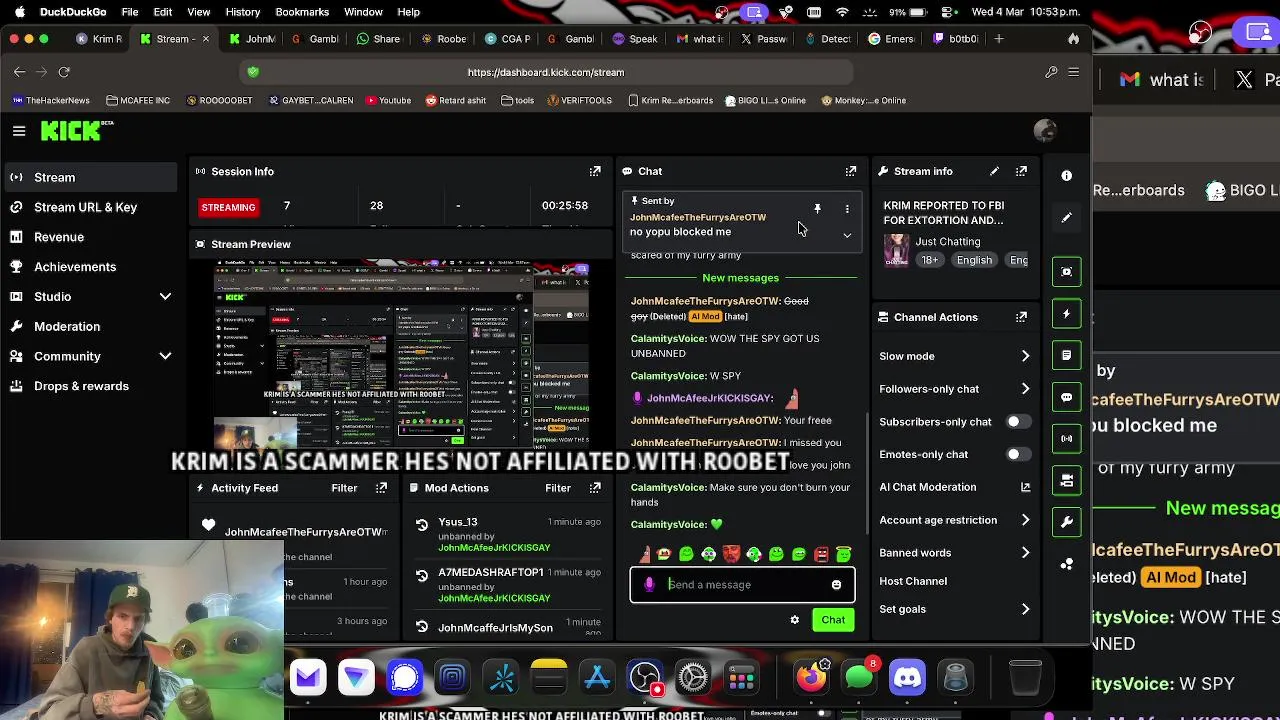Open Drops & rewards in sidebar
Screen dimensions: 1280x720
point(89,386)
